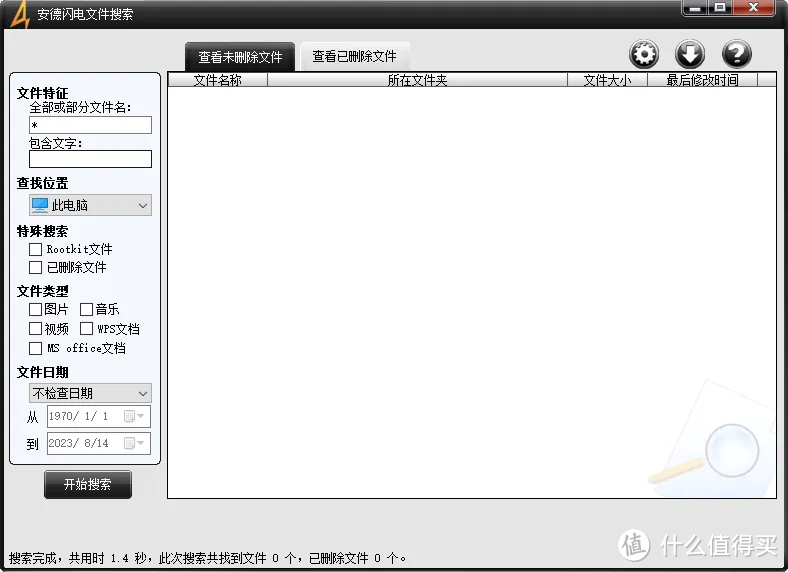Click the 文件类型 section heading
788x572 pixels.
tap(42, 291)
